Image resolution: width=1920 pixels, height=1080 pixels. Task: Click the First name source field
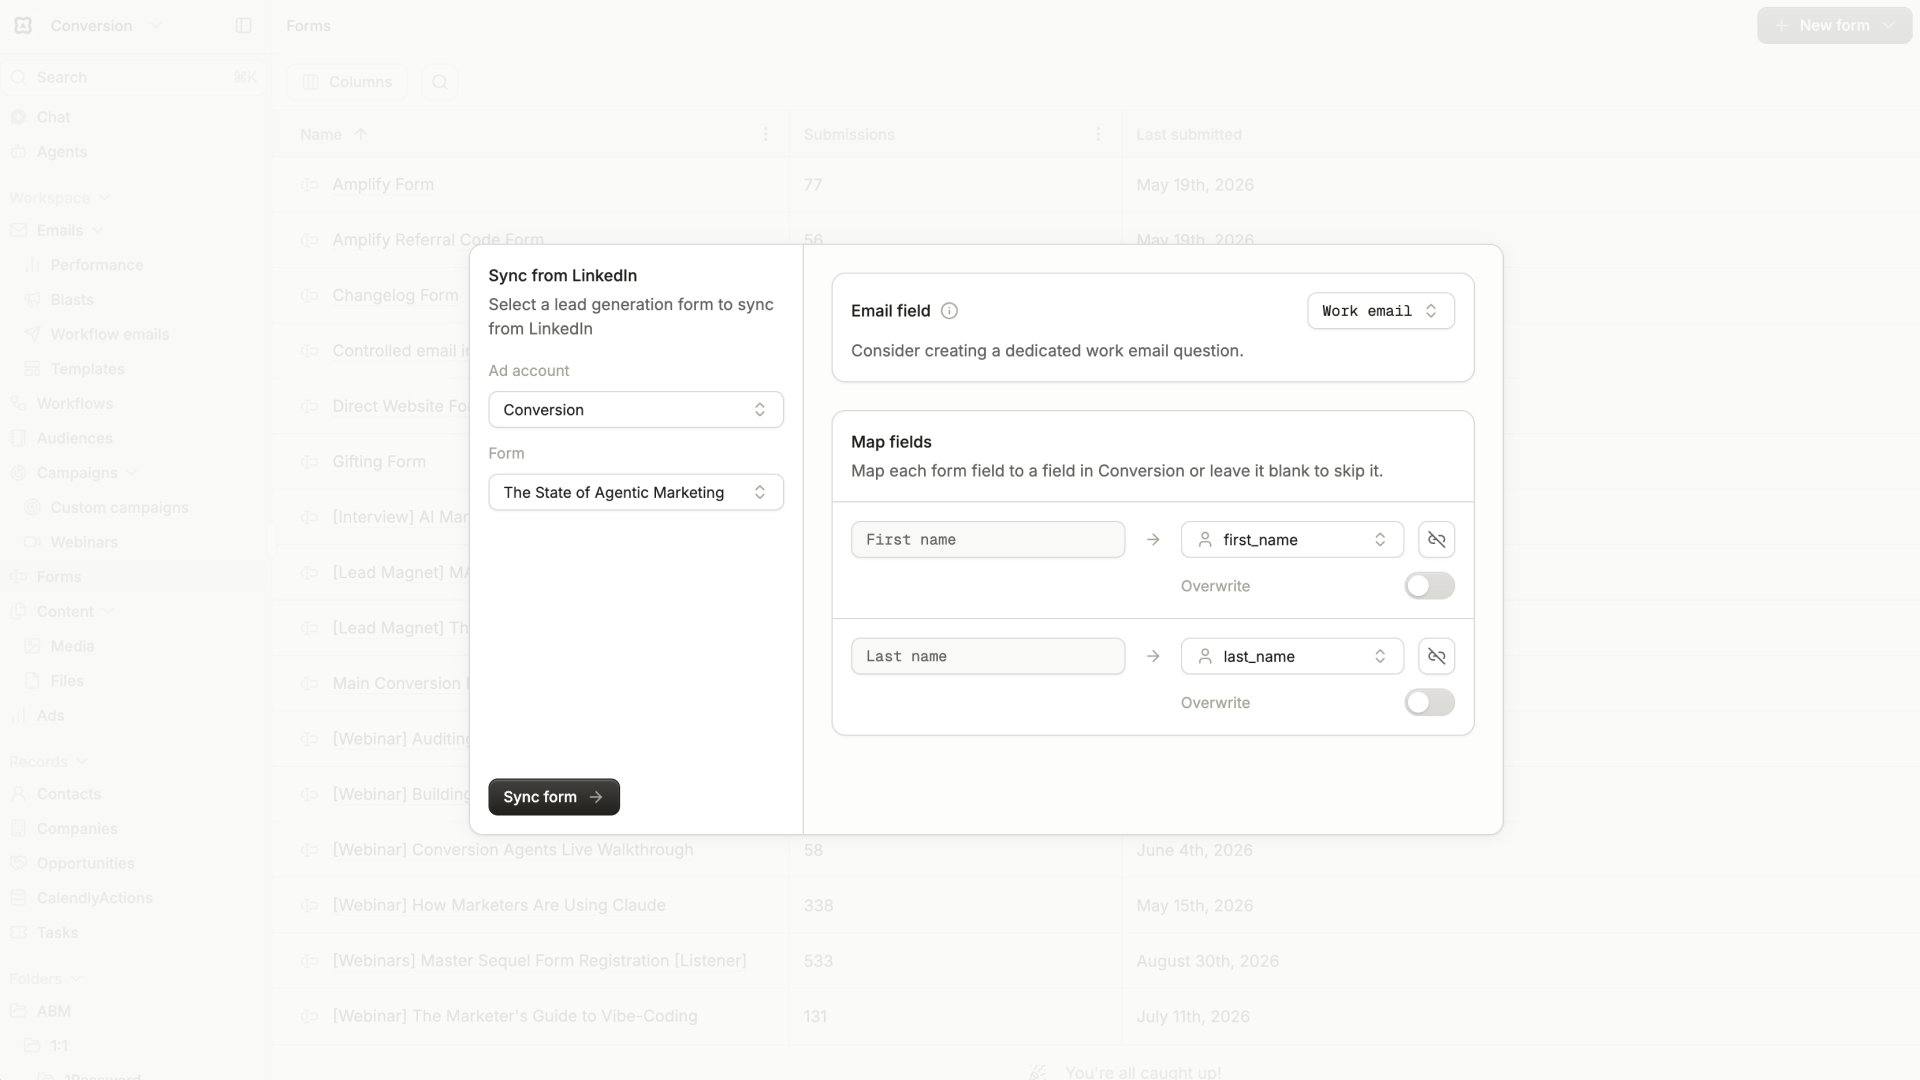[988, 540]
